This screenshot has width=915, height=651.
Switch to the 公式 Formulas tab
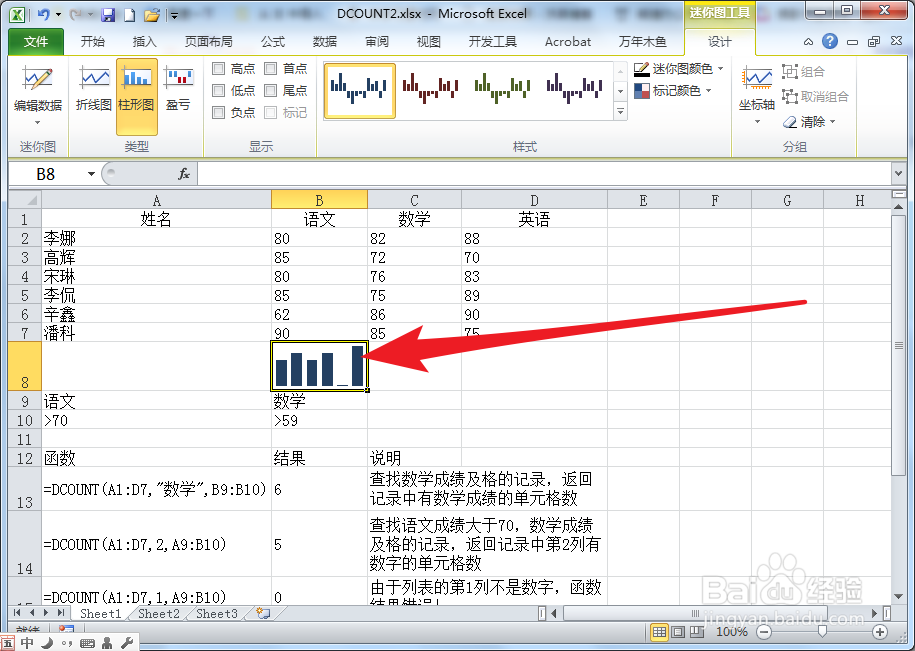point(273,41)
